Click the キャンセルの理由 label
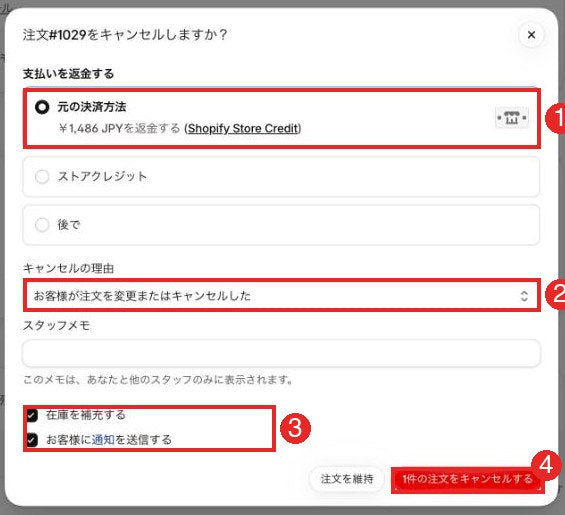The width and height of the screenshot is (565, 515). point(68,268)
